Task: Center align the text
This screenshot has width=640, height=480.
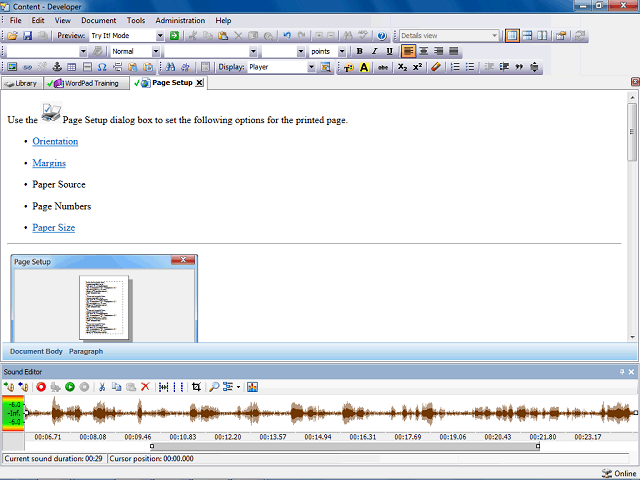Action: 424,51
